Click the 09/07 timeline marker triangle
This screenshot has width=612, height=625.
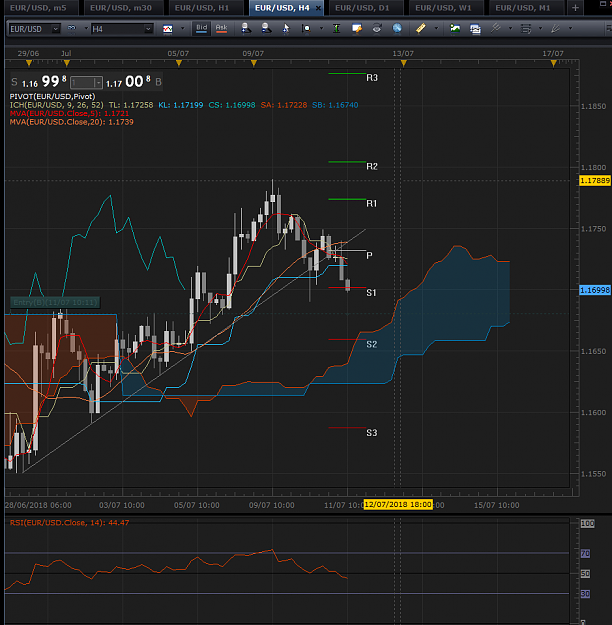click(254, 63)
